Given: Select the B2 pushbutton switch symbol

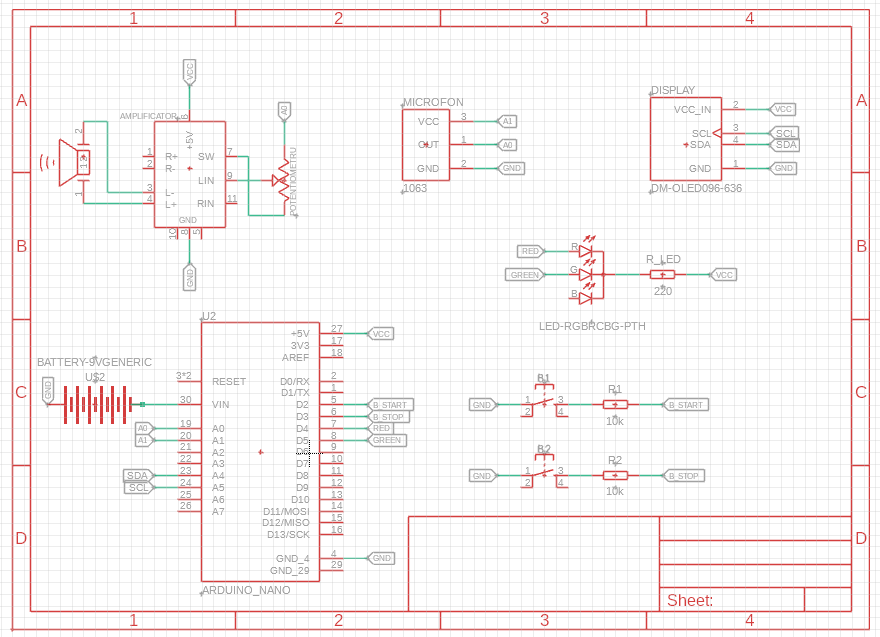Looking at the screenshot, I should tap(544, 475).
